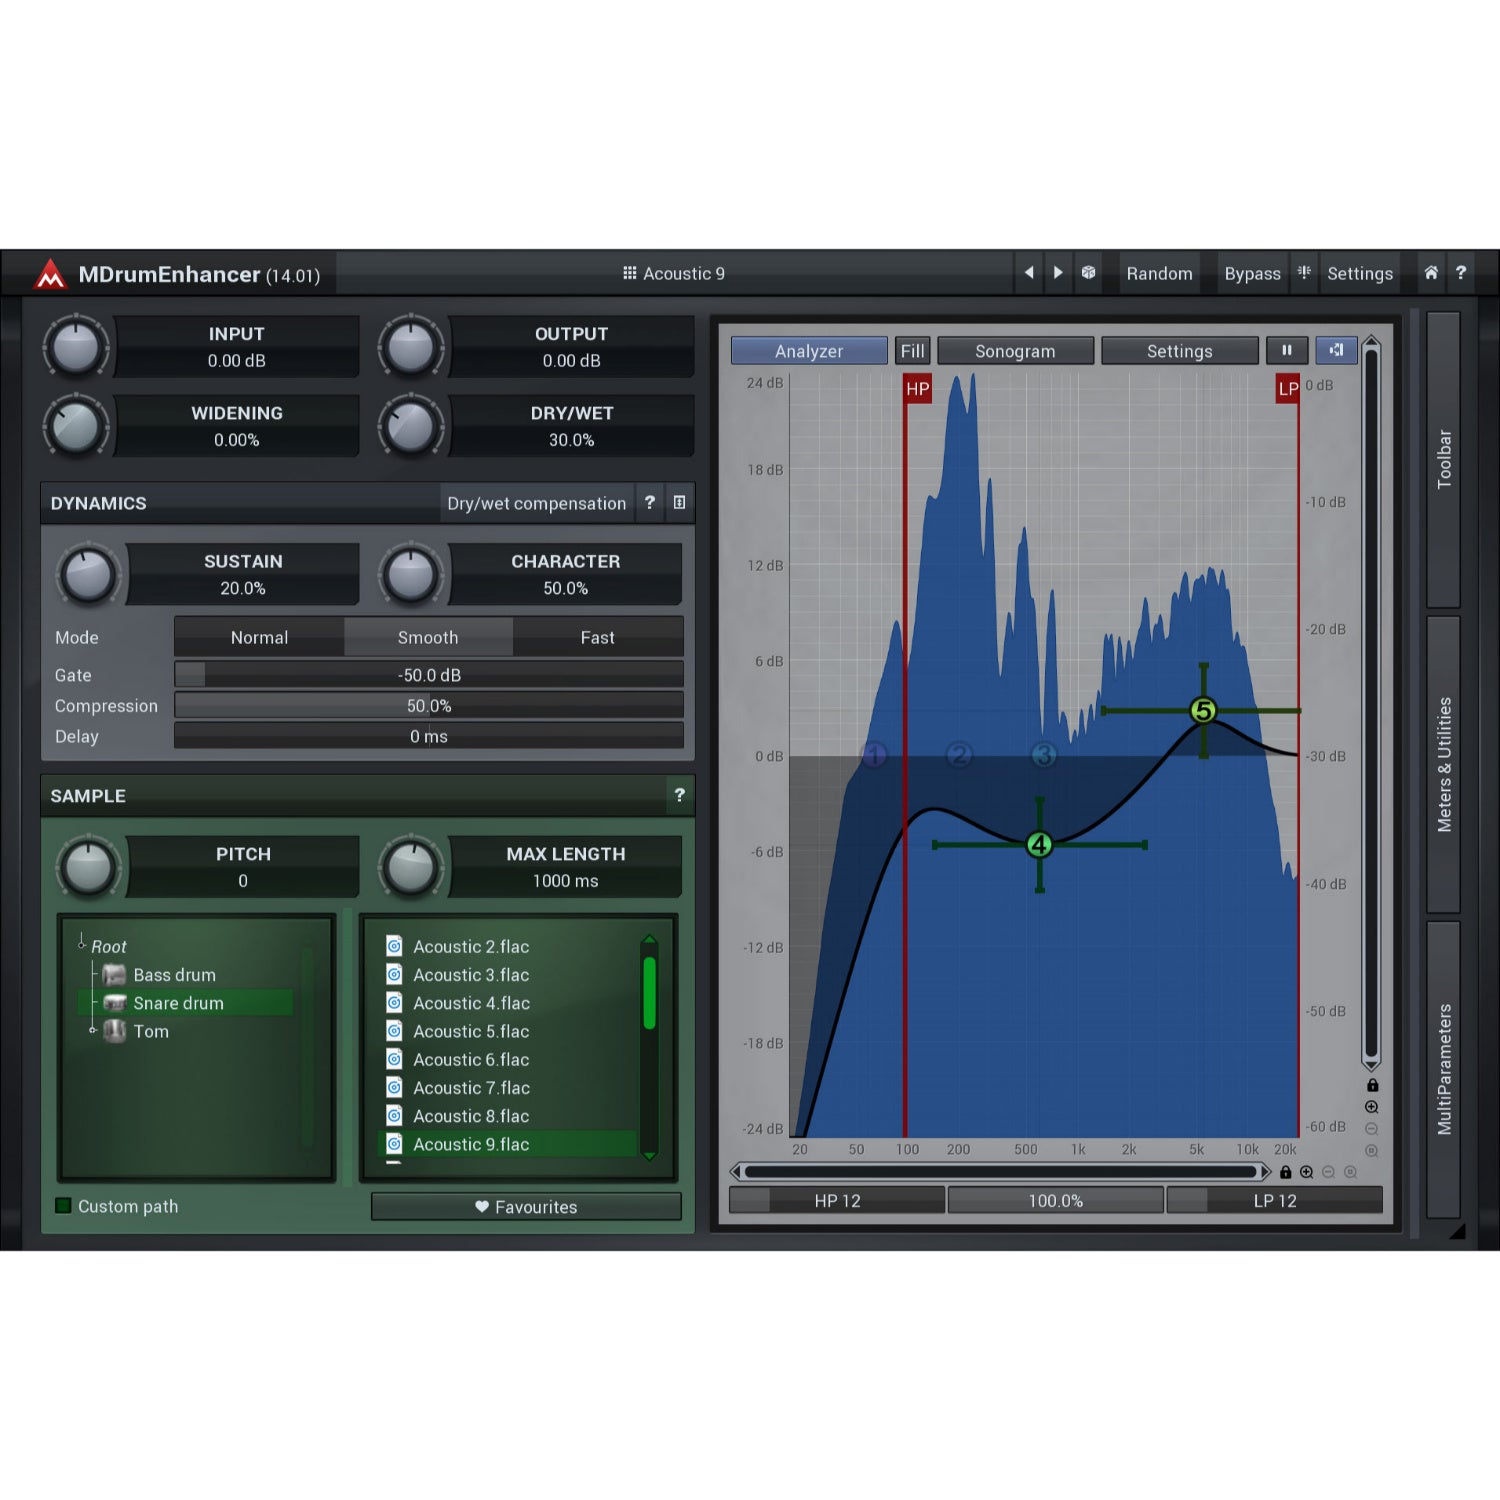1500x1500 pixels.
Task: Set dynamics mode to Normal
Action: (259, 637)
